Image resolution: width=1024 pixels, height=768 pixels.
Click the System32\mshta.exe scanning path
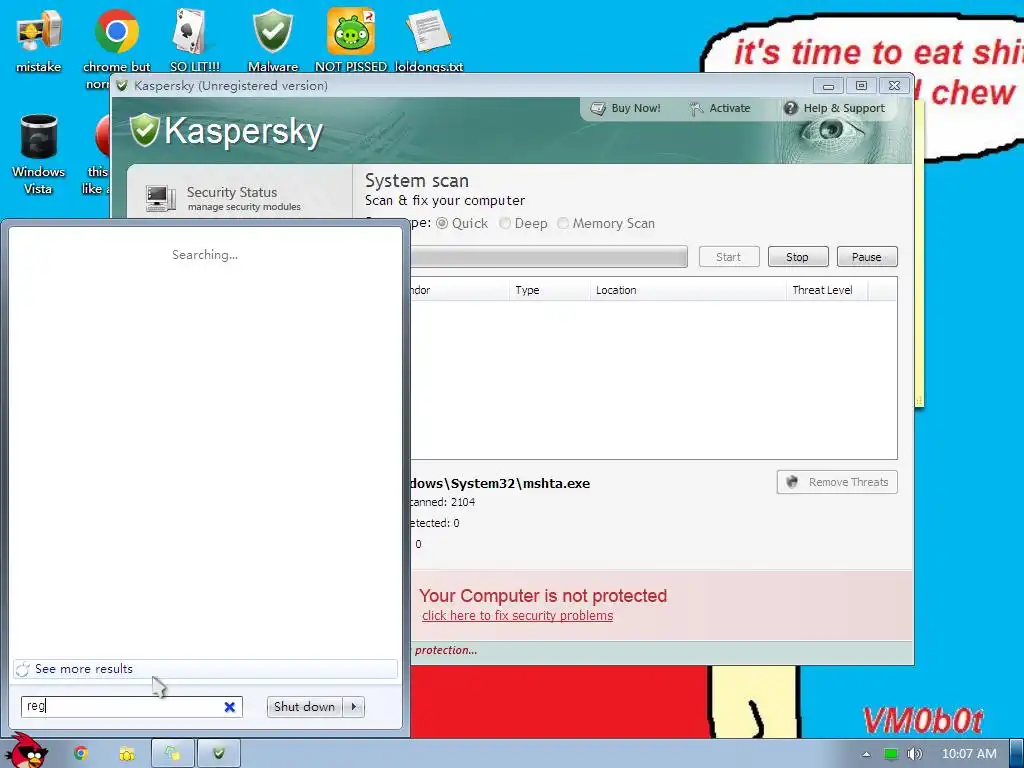tap(500, 483)
